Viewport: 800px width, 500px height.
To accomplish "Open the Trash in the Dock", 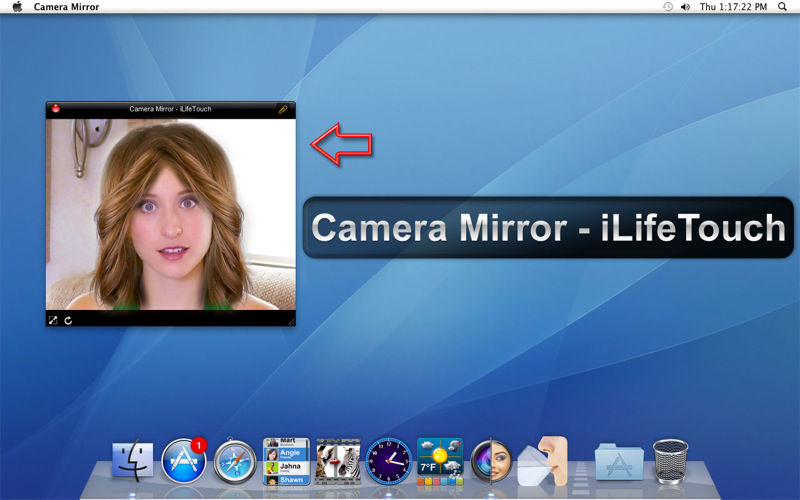I will point(670,461).
